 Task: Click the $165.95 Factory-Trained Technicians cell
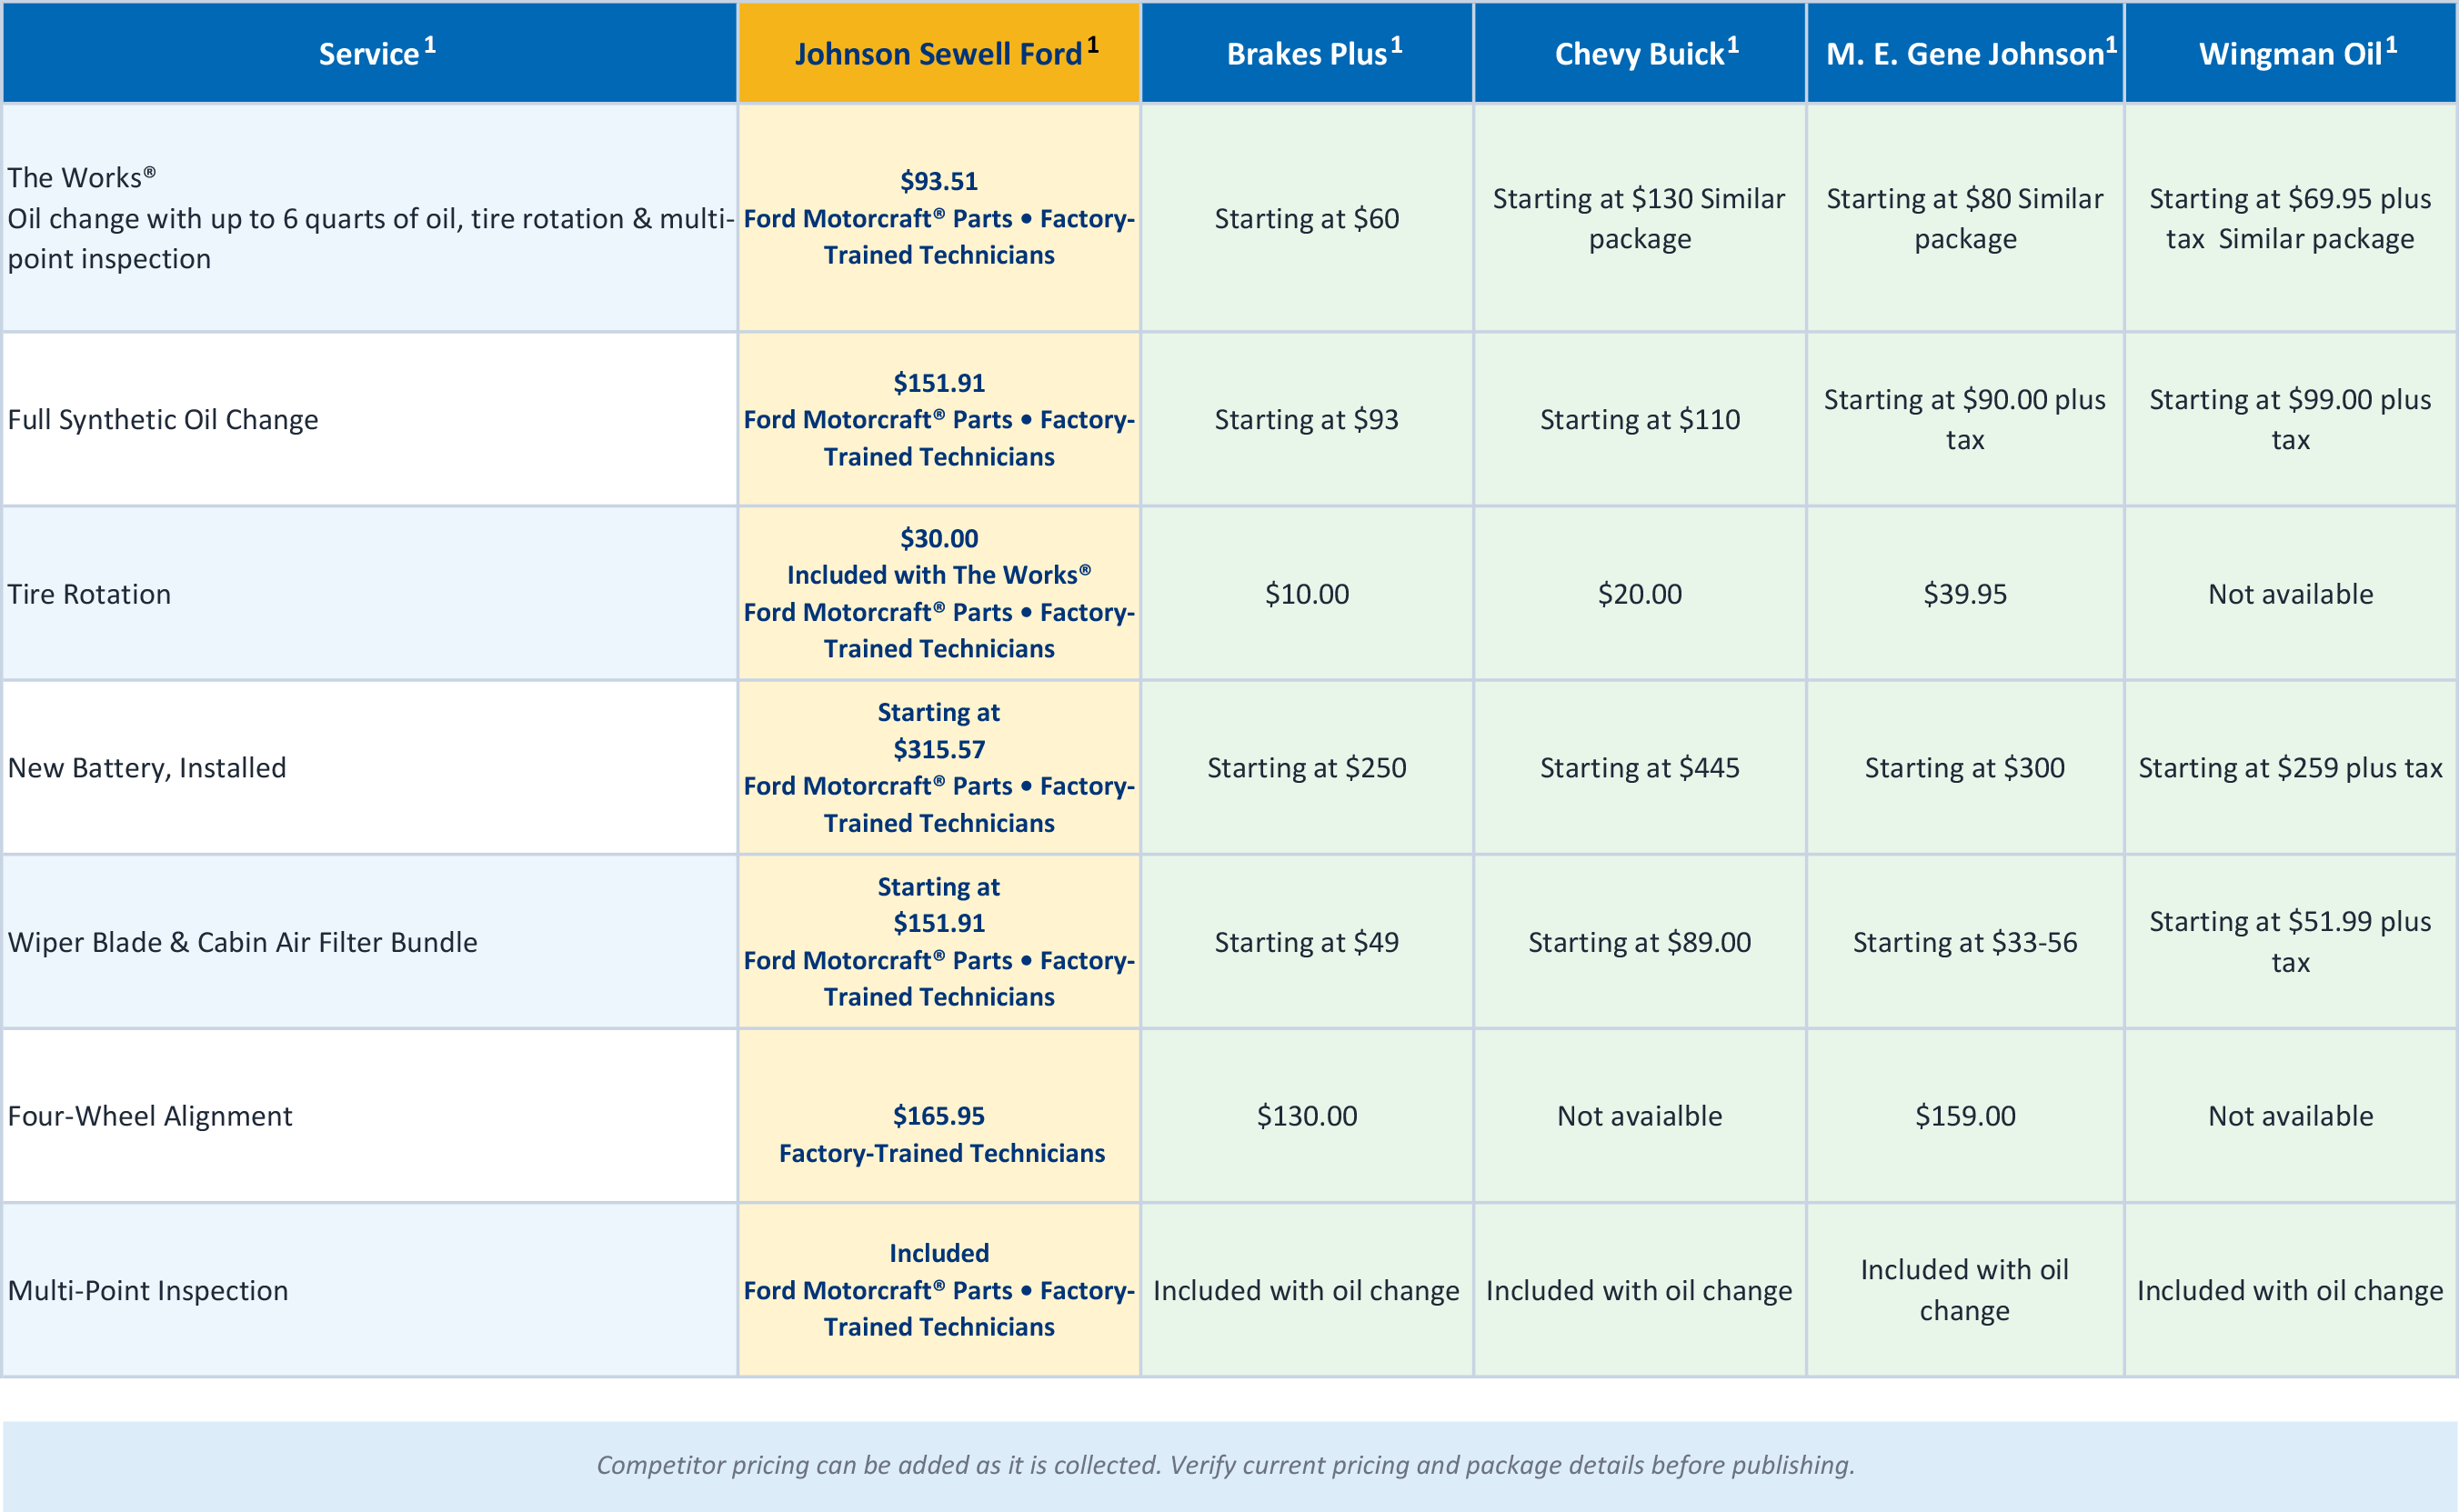point(939,1116)
